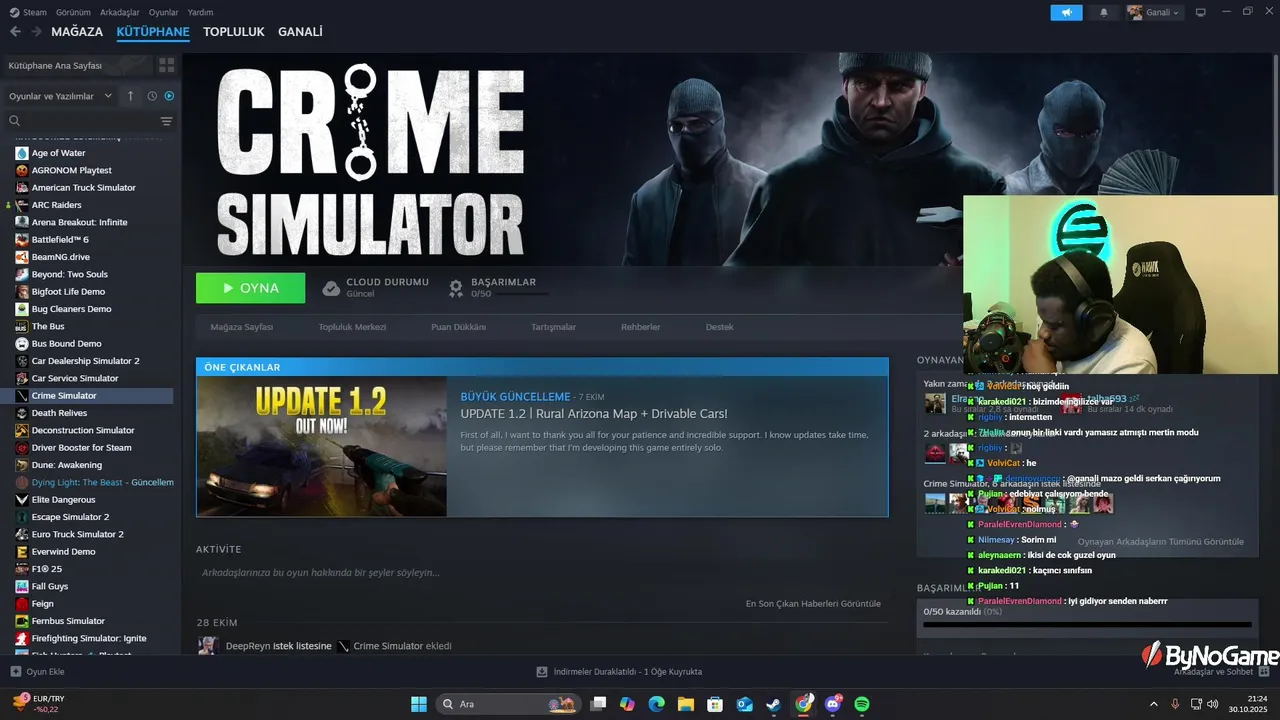Open BAŞARIMLAR achievements gear icon
Screen dimensions: 1280x720
coord(456,288)
